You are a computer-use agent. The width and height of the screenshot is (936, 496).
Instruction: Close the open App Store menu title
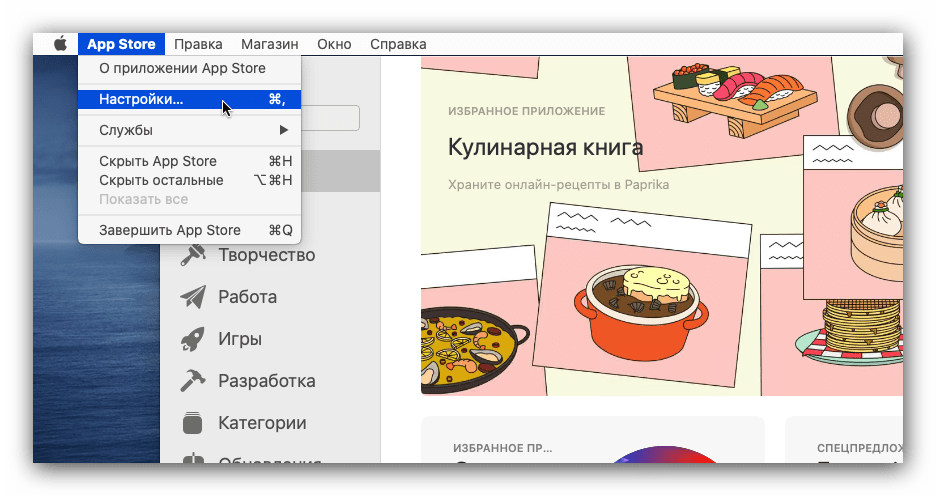(x=121, y=44)
